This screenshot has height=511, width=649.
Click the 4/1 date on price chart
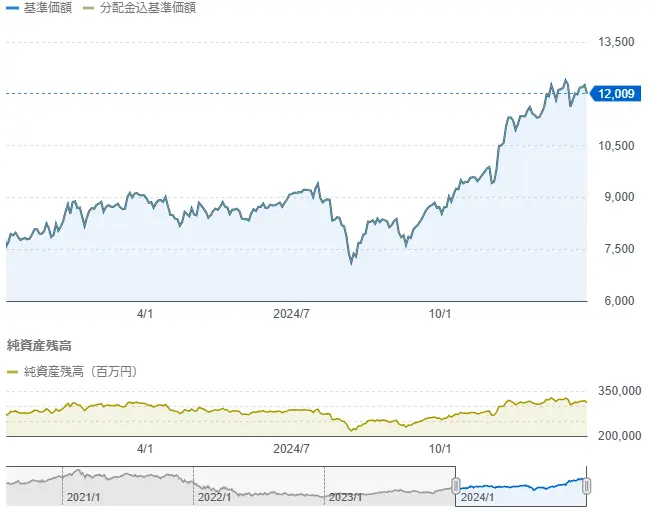click(x=145, y=314)
